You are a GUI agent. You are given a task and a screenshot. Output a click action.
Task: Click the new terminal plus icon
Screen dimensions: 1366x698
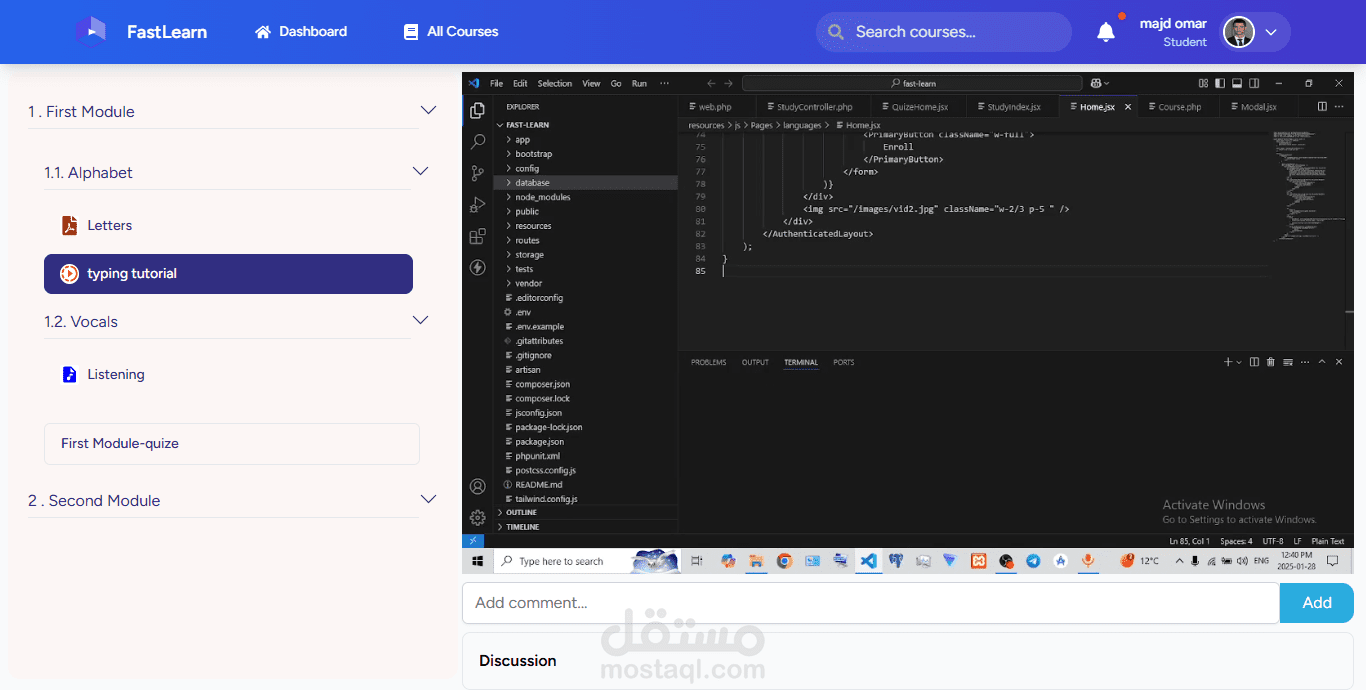tap(1228, 362)
